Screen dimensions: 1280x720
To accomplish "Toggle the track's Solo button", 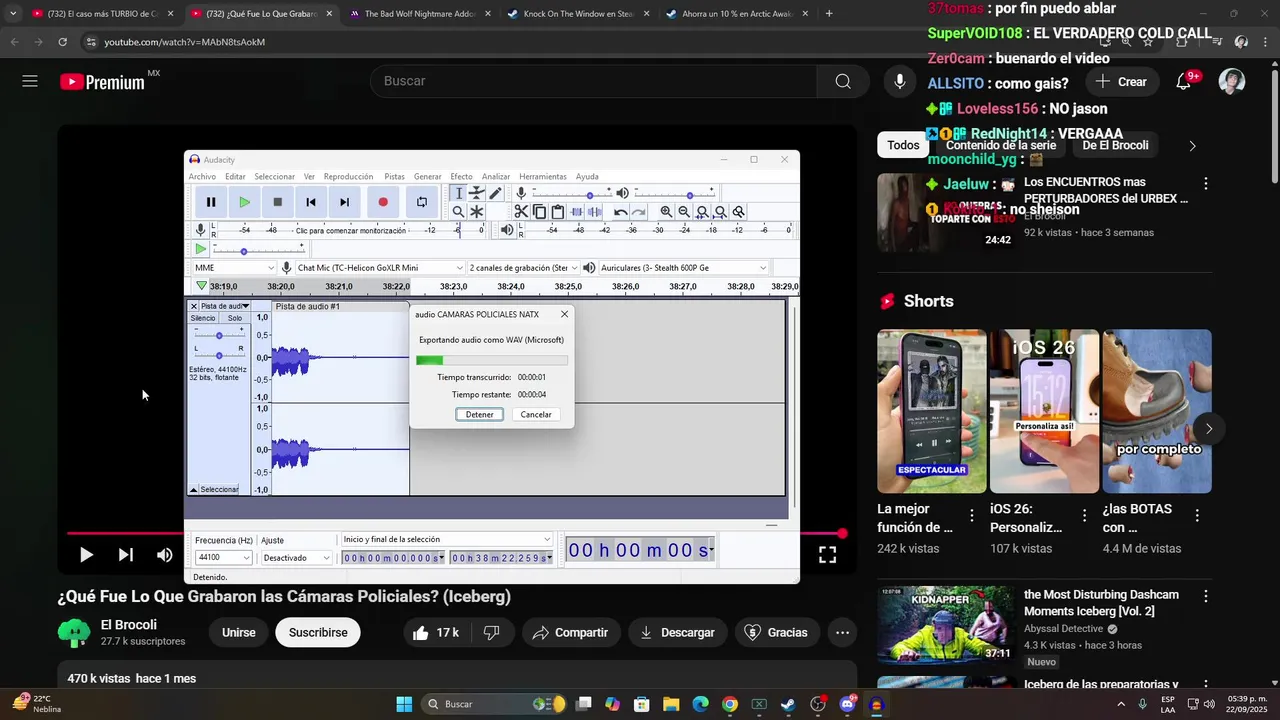I will (x=234, y=318).
